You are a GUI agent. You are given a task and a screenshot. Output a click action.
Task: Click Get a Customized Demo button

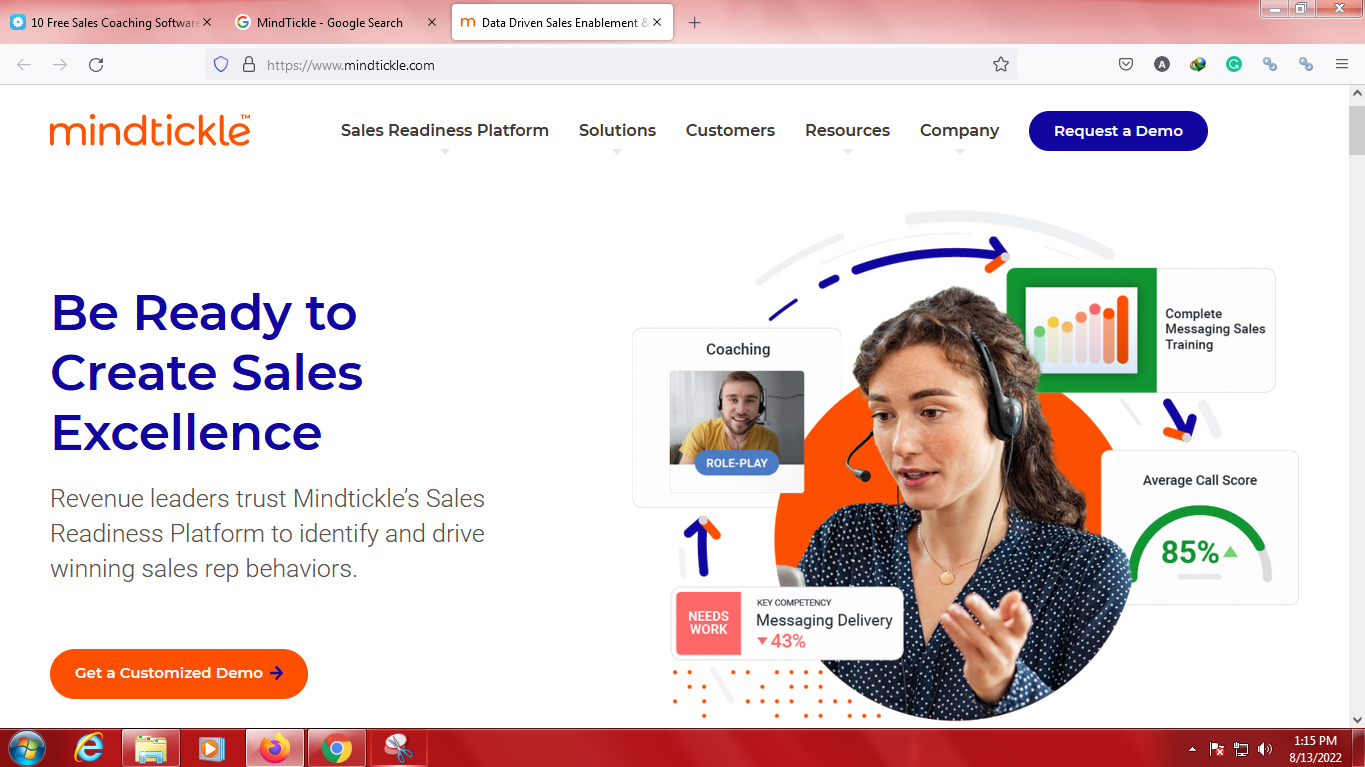pos(179,673)
